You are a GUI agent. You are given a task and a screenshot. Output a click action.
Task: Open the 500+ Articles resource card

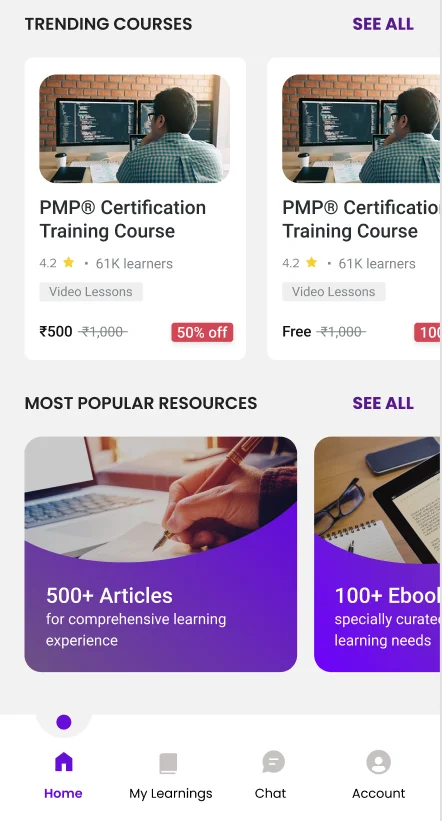[161, 554]
